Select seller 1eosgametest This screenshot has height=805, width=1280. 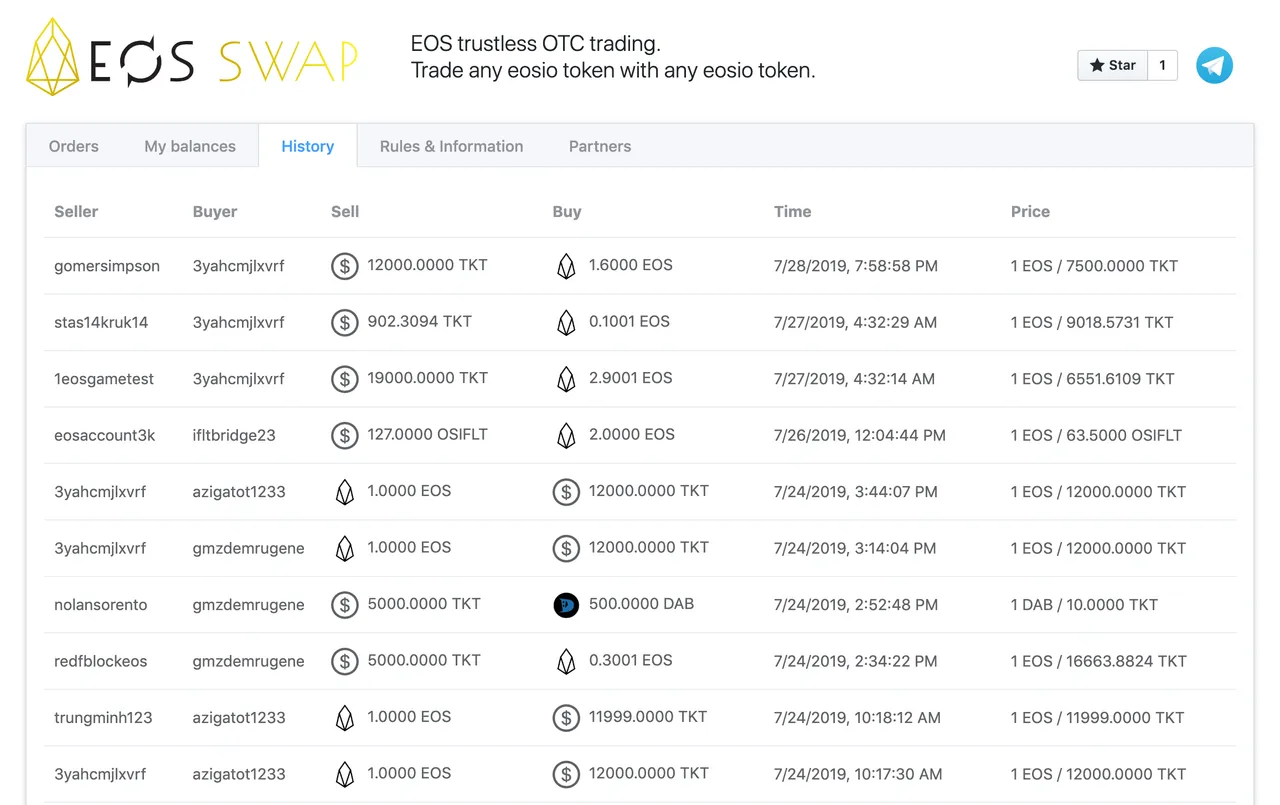pos(104,379)
